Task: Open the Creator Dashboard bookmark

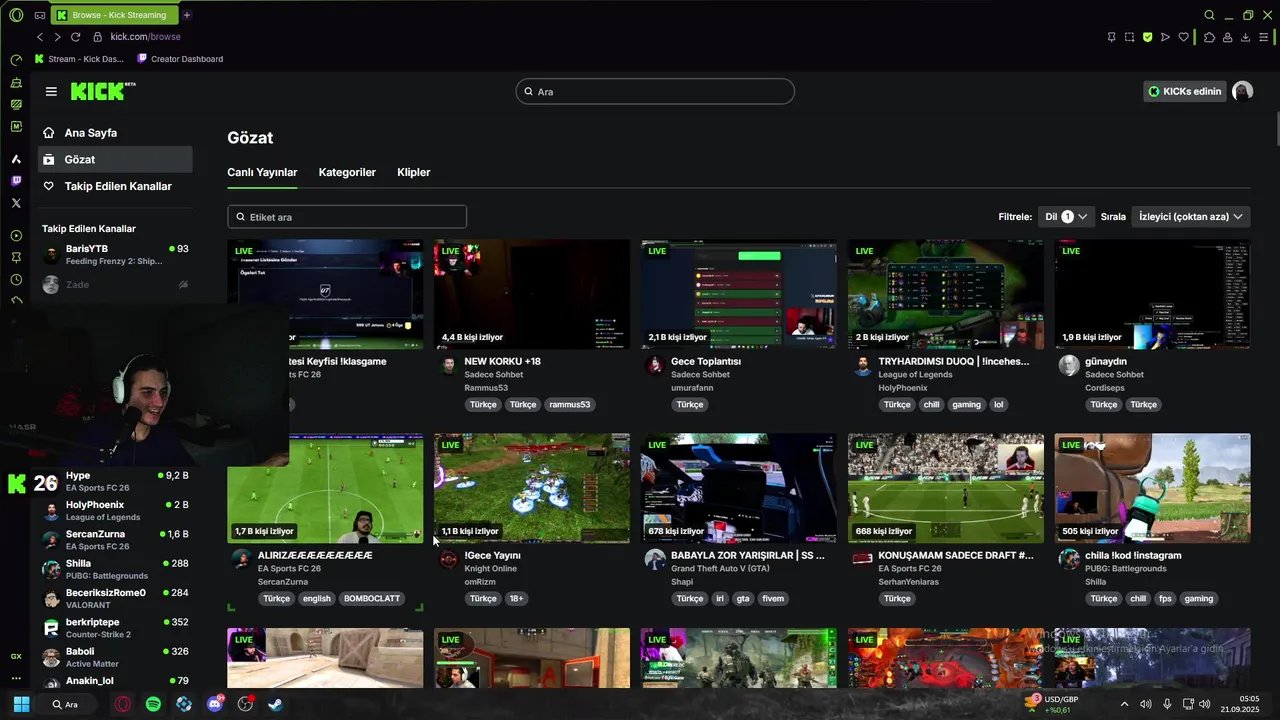Action: click(180, 59)
